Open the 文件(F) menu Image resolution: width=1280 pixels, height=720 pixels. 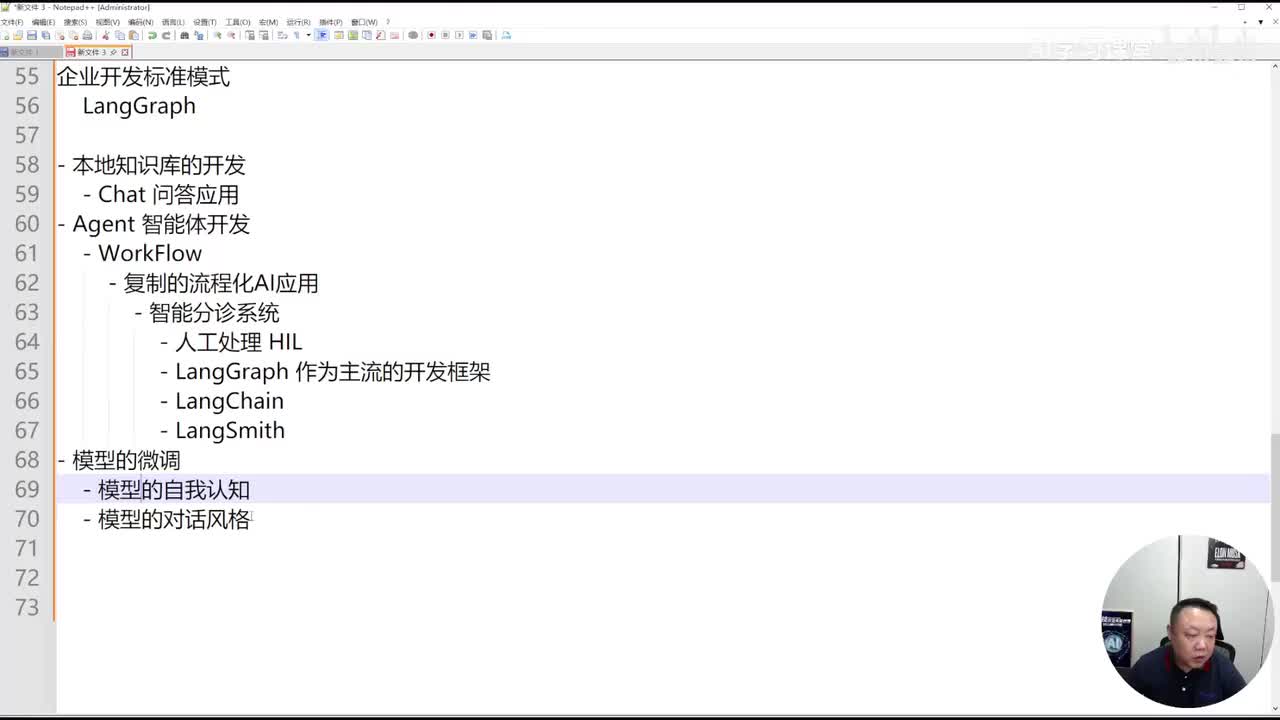coord(12,22)
